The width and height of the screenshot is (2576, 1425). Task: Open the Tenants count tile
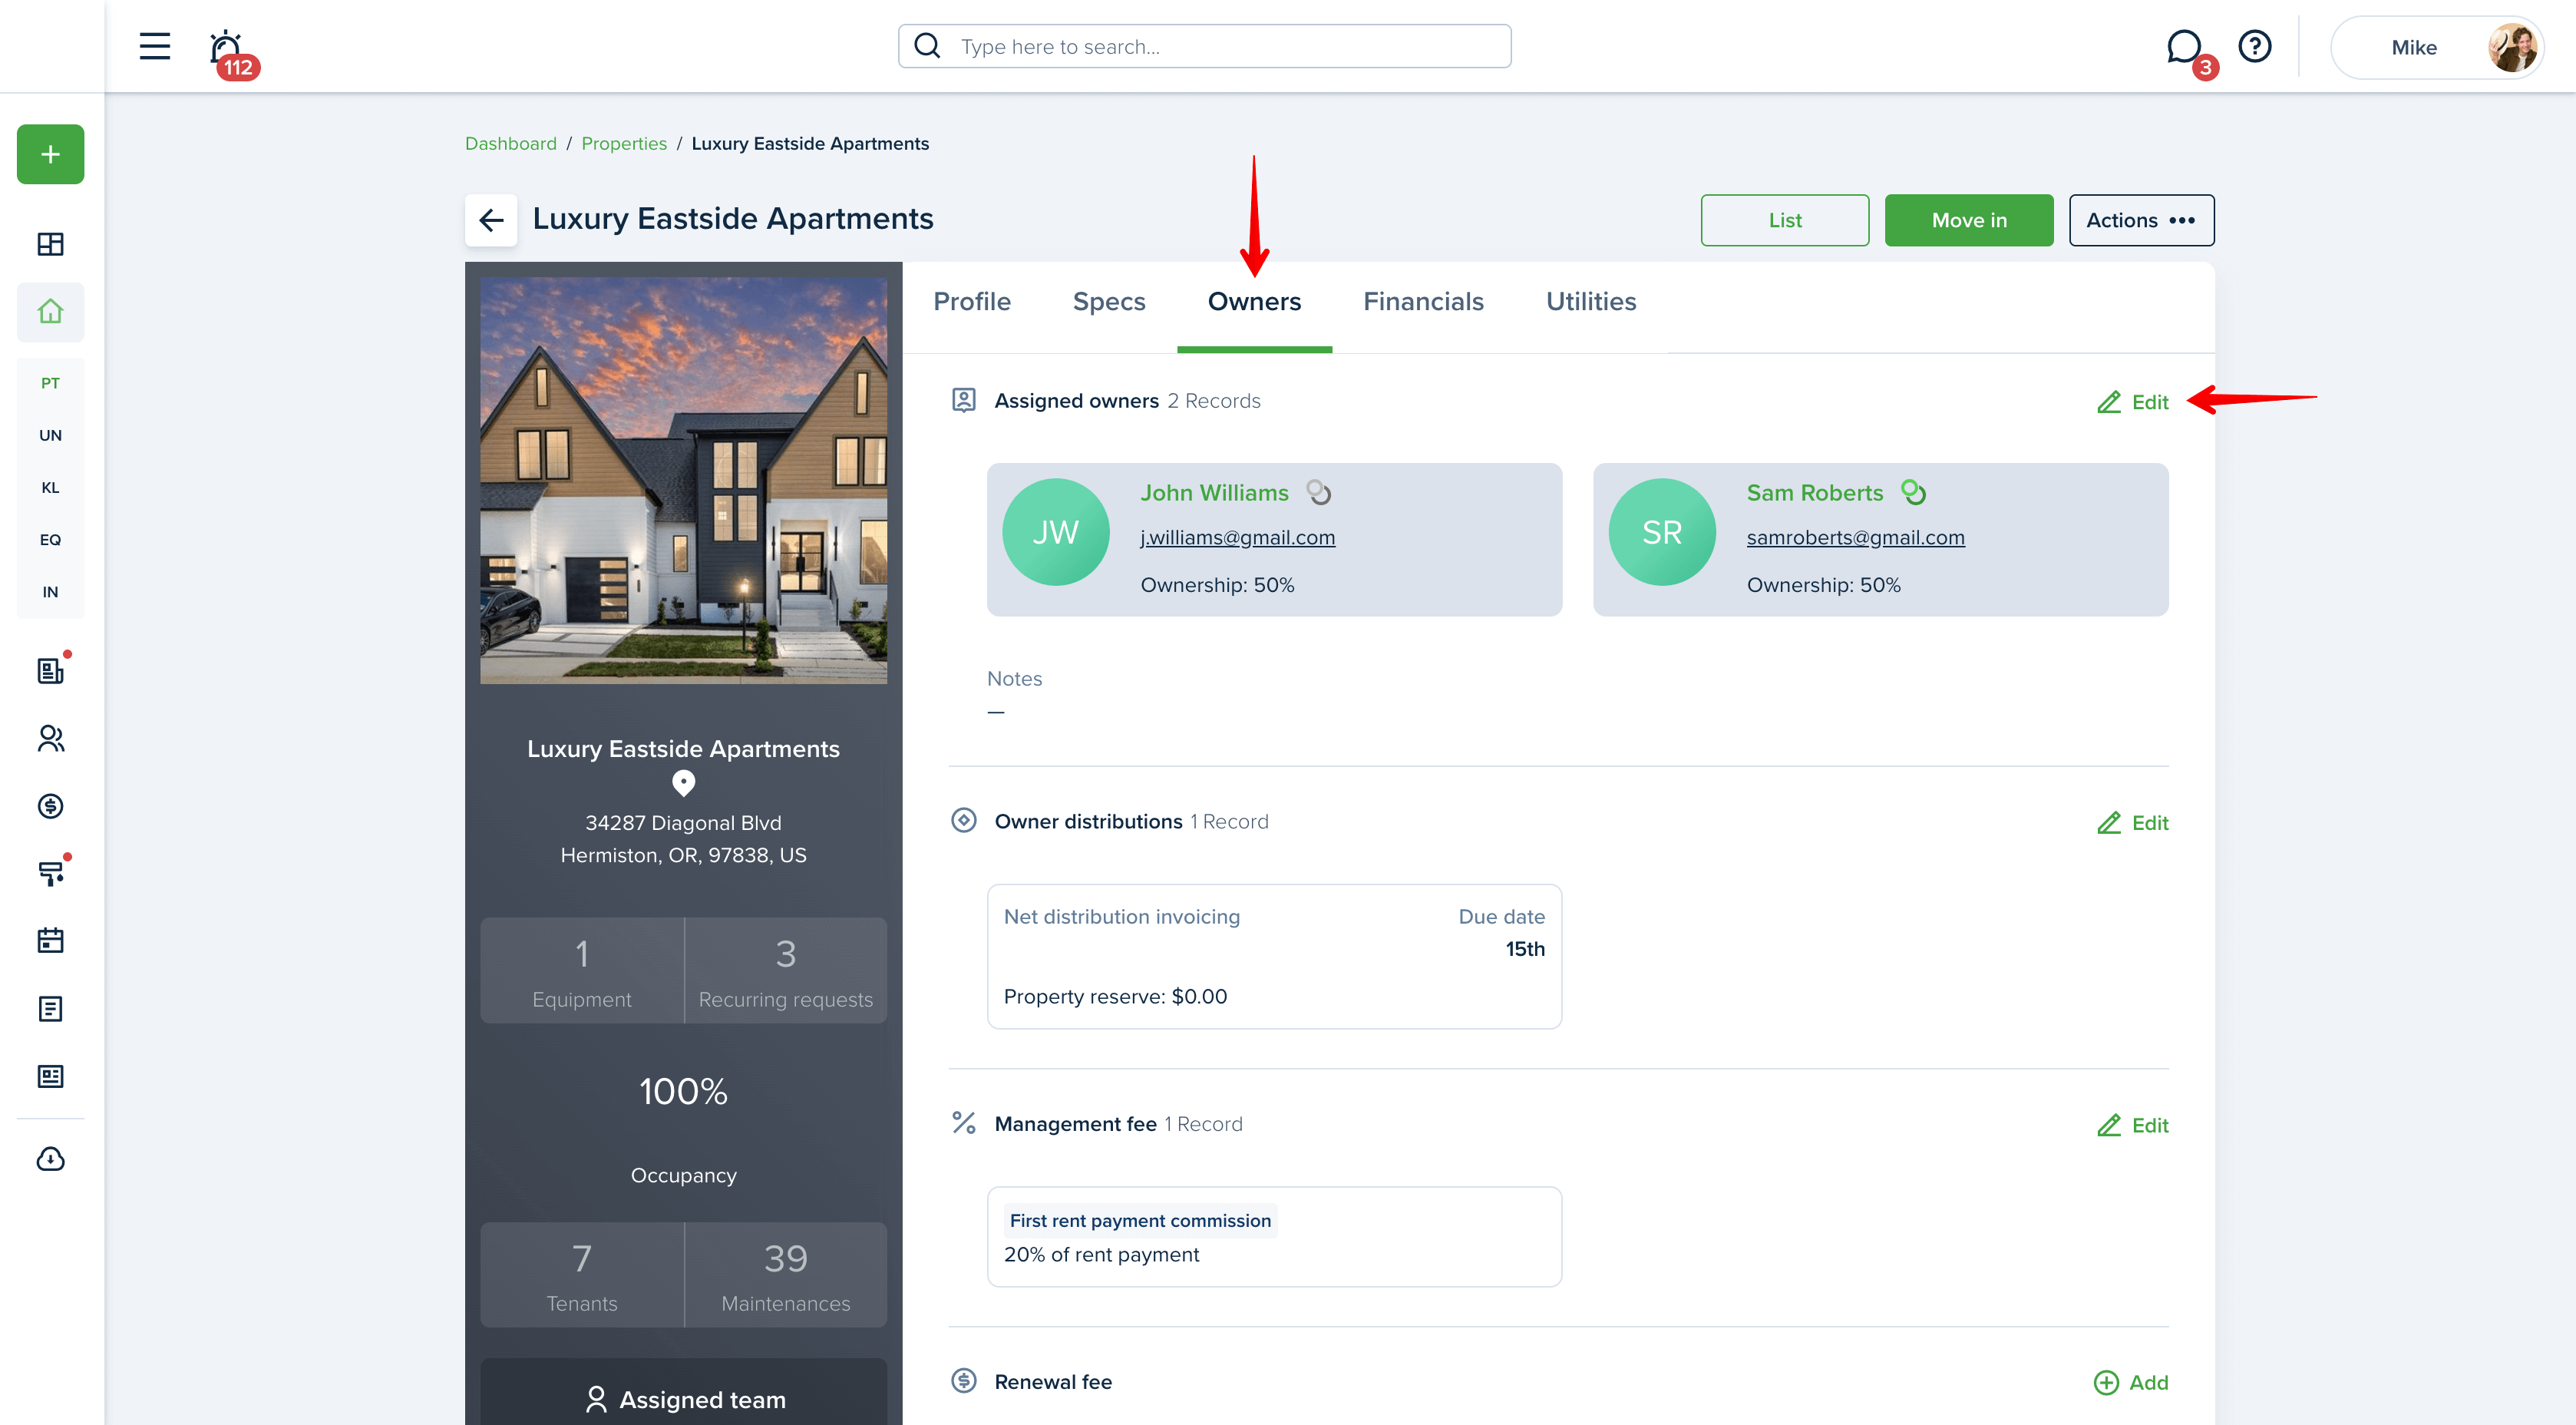(581, 1274)
